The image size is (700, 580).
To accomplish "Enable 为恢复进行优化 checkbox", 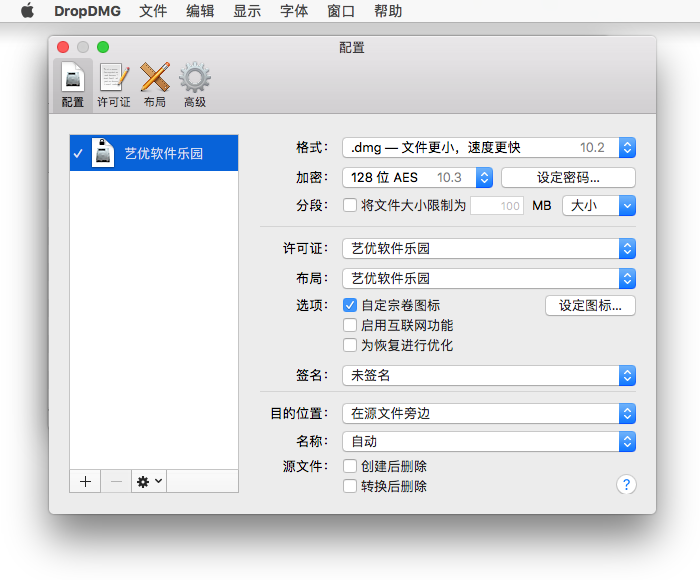I will [350, 345].
